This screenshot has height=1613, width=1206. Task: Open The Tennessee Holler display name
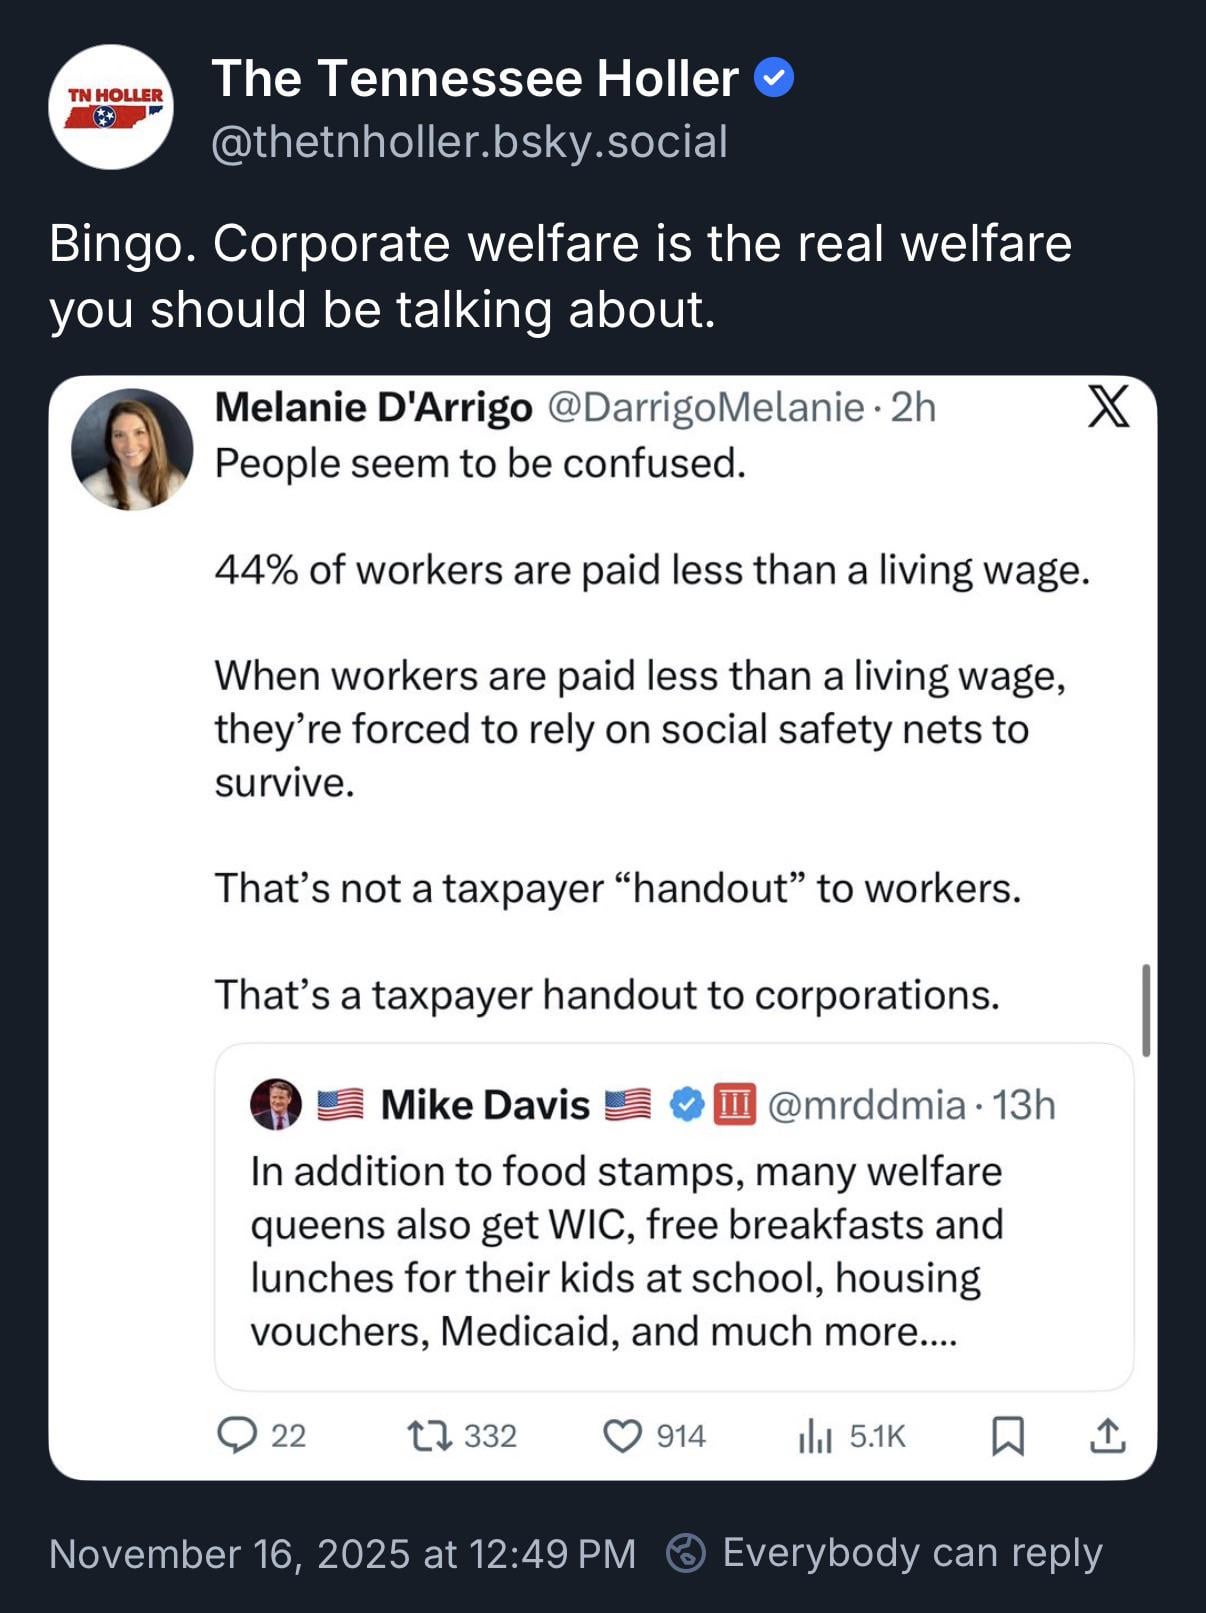coord(475,78)
